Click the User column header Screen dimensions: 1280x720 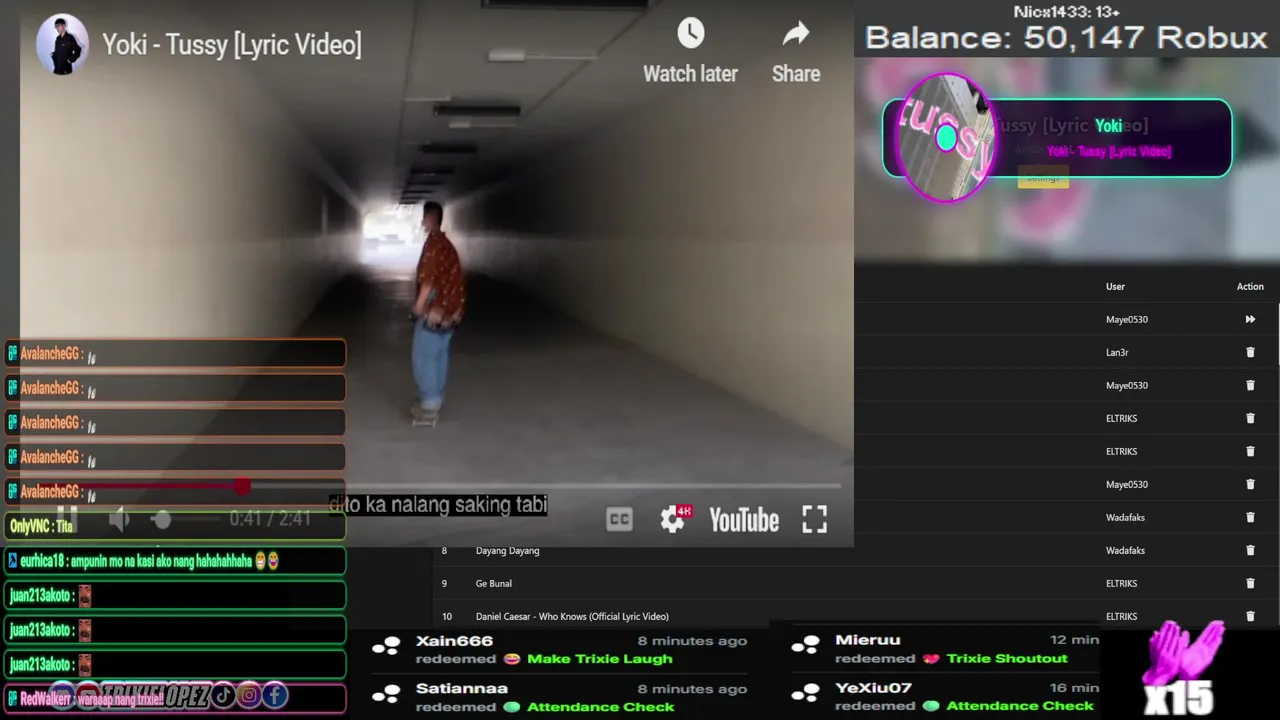1115,286
